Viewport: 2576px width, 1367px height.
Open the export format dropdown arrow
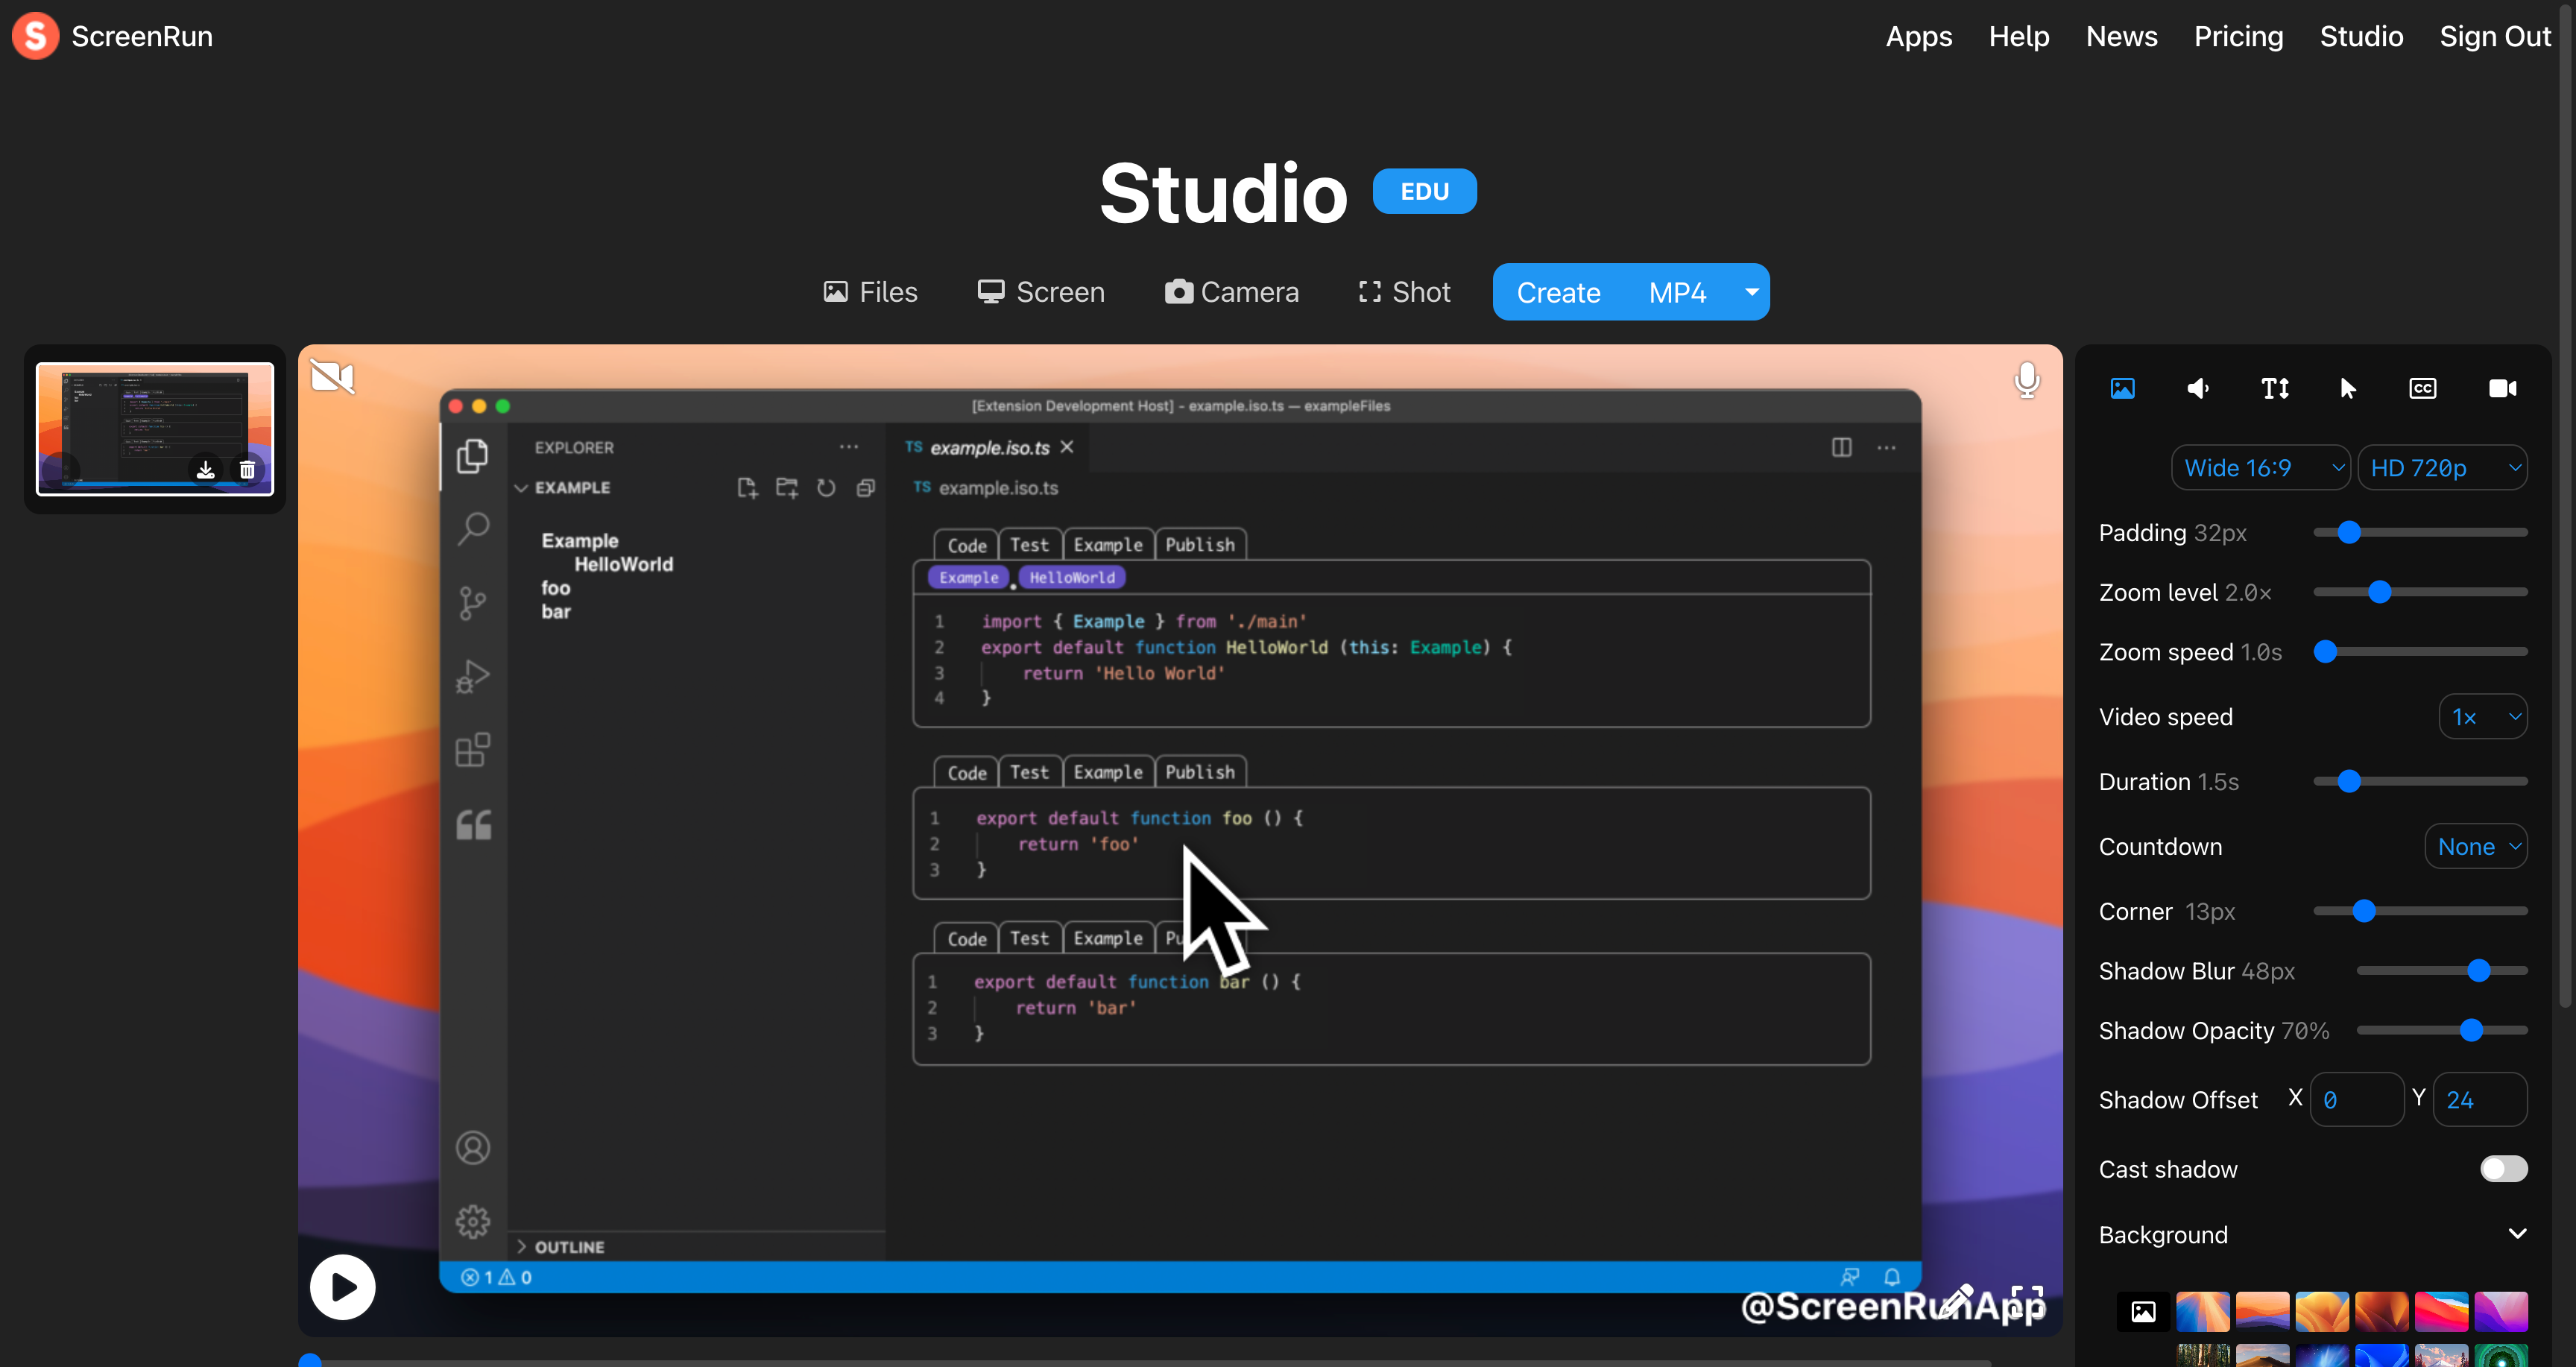(1751, 292)
